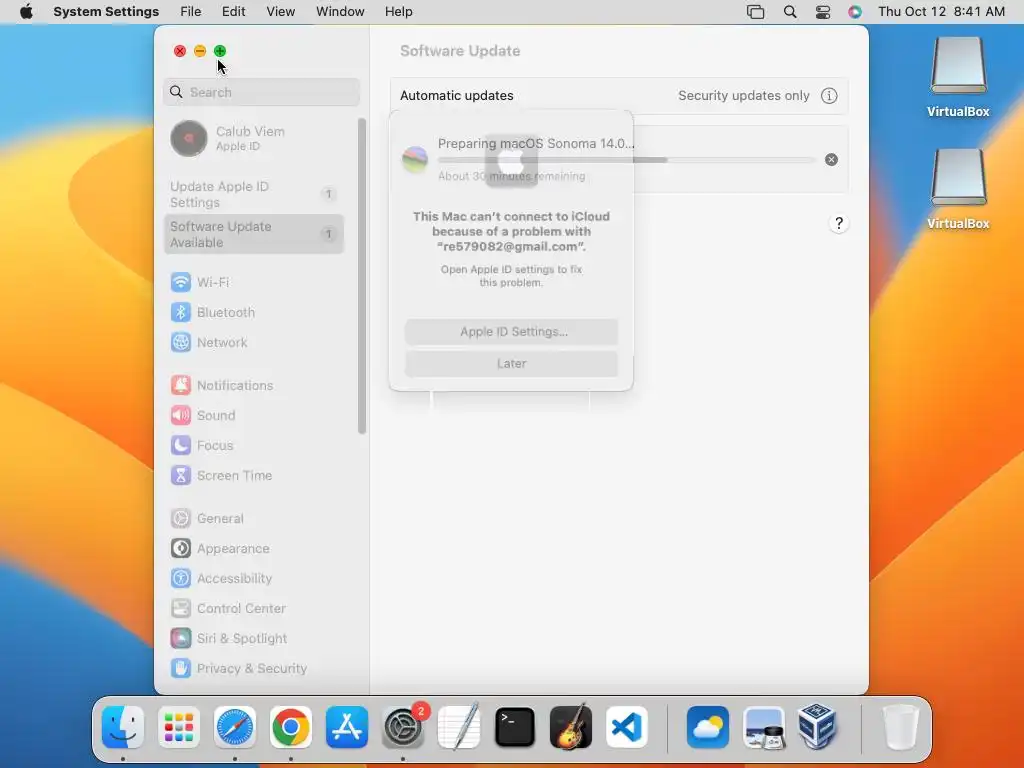Open the Network globe icon
This screenshot has width=1024, height=768.
(181, 342)
